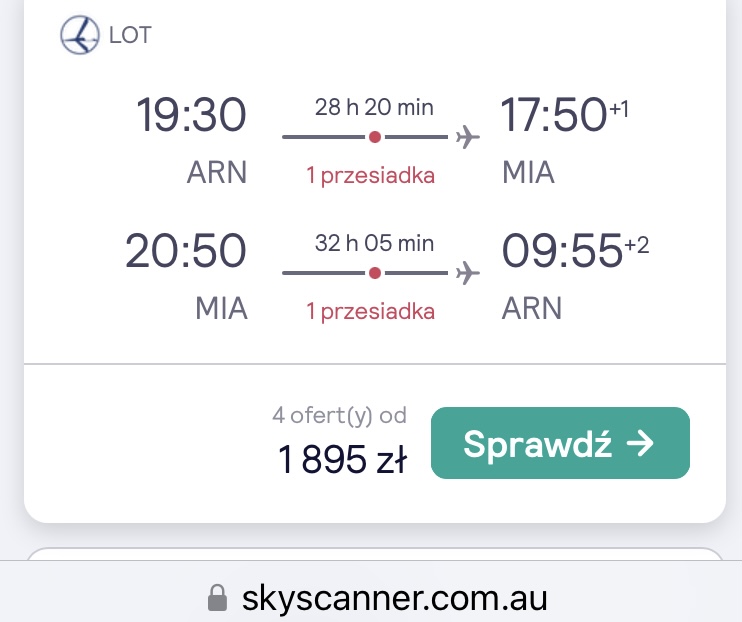Click the red stopover dot on outbound flight

375,137
